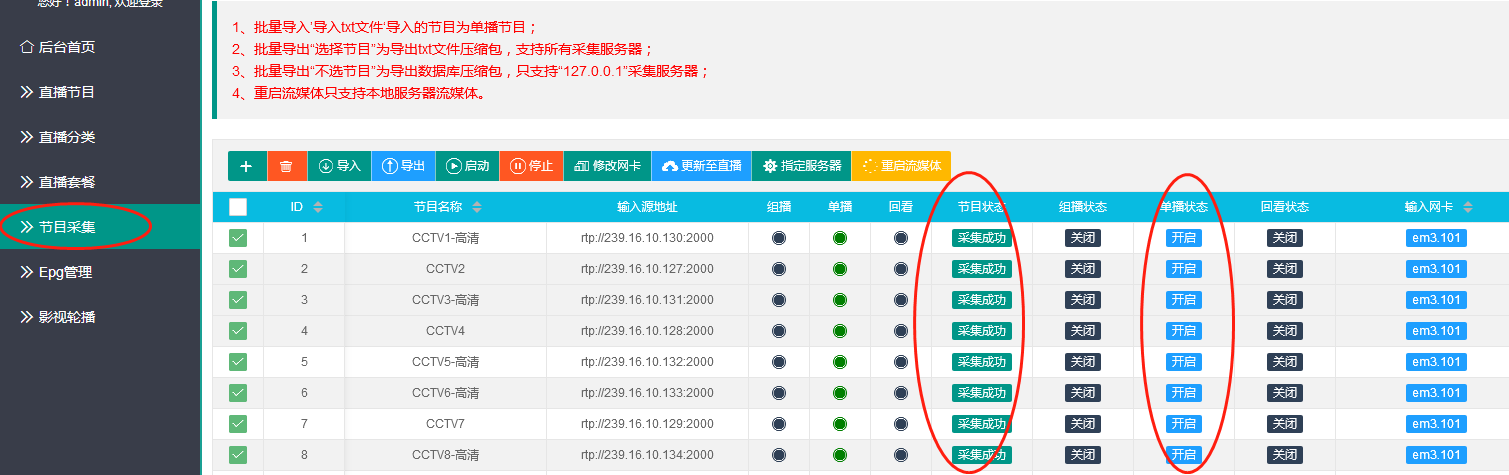Click the orange trash delete button
Viewport: 1509px width, 475px height.
[287, 166]
